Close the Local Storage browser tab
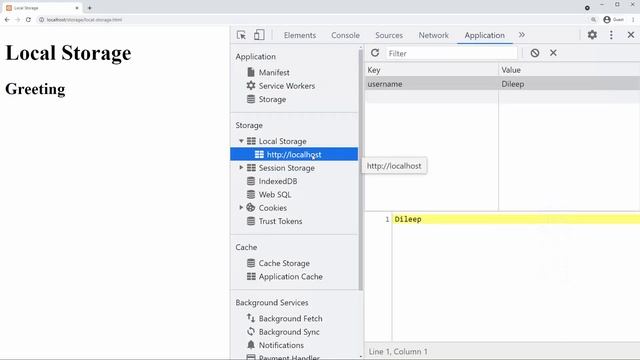The width and height of the screenshot is (640, 360). 77,8
